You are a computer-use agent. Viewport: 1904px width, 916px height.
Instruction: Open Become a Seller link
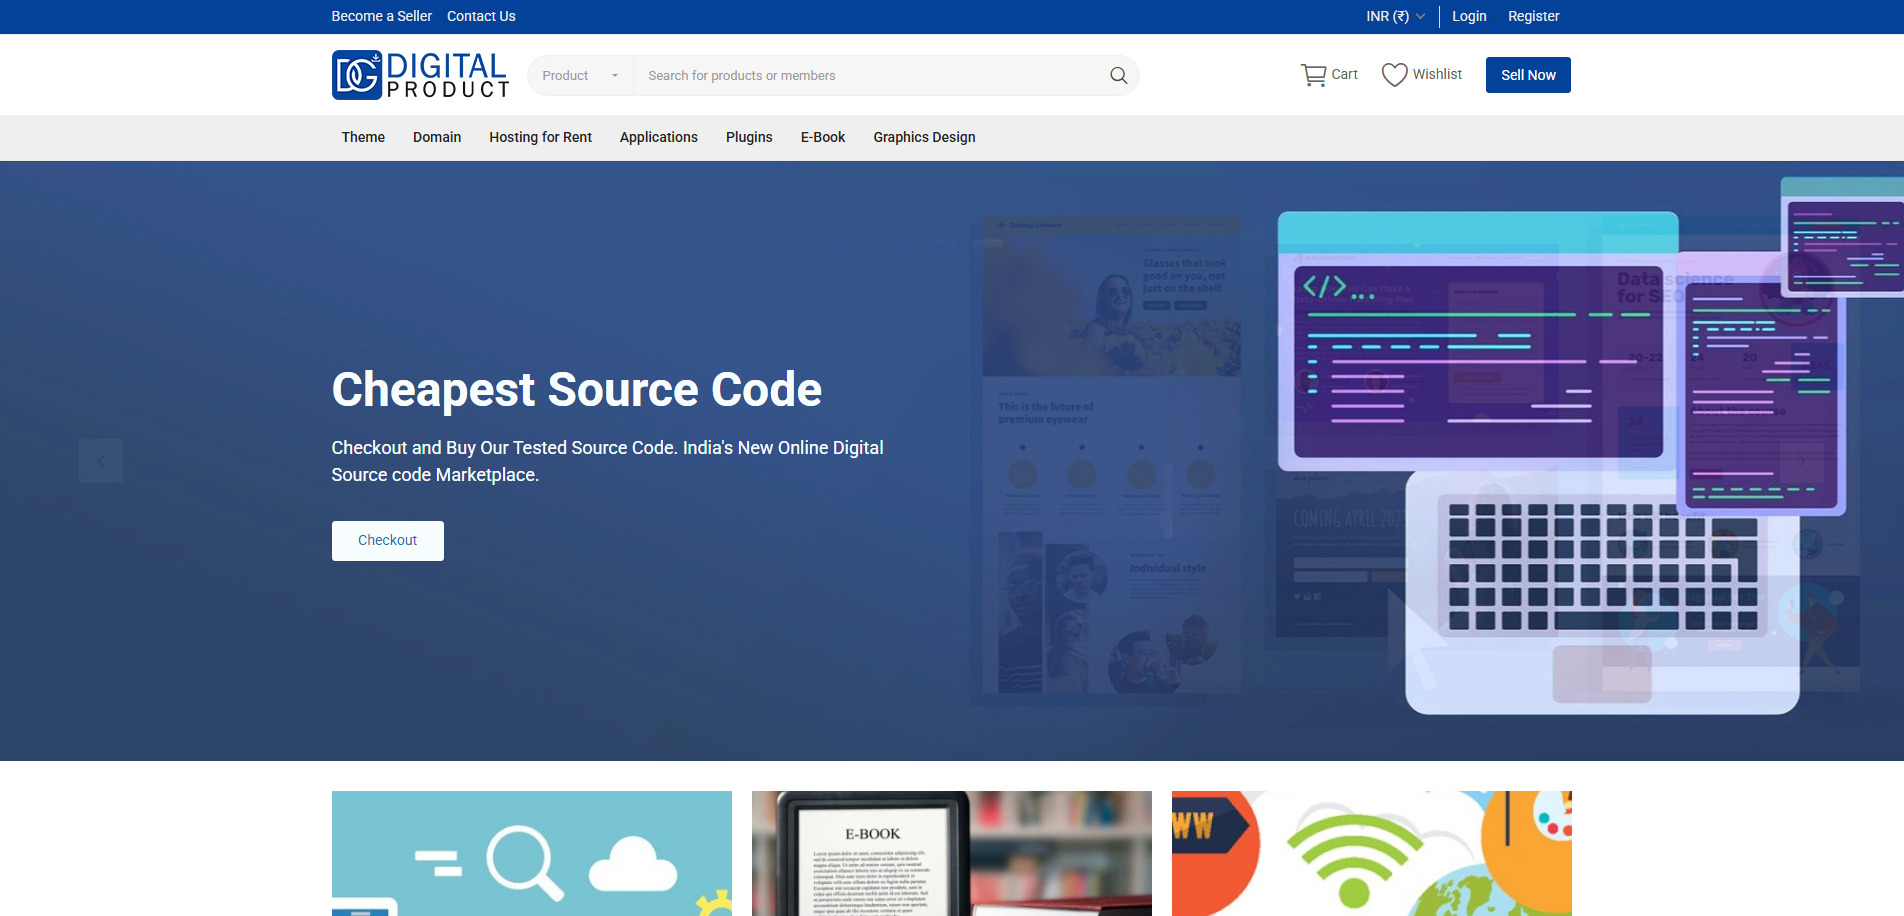[382, 16]
